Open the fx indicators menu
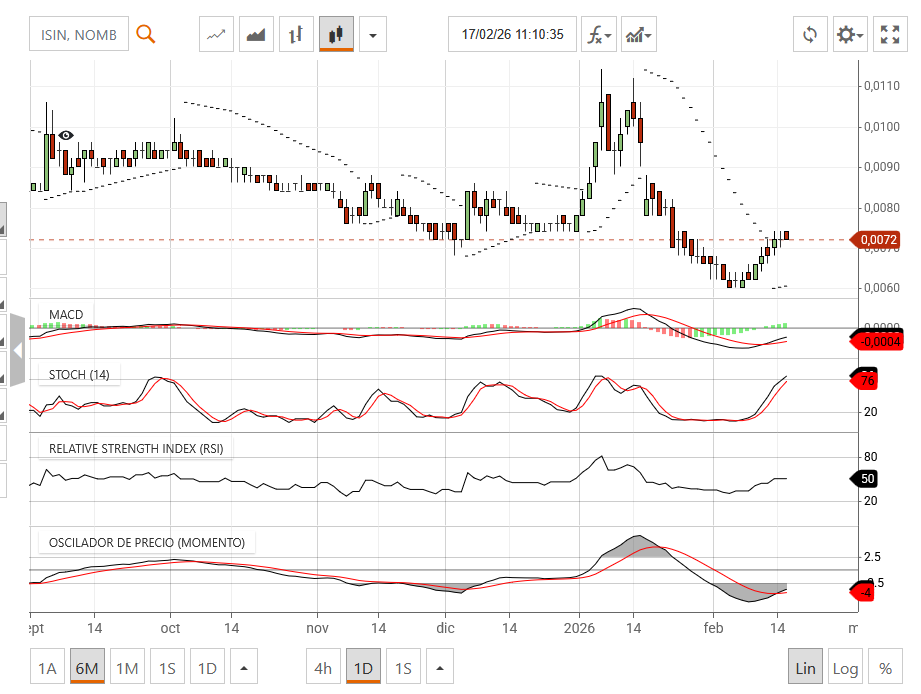 click(599, 35)
